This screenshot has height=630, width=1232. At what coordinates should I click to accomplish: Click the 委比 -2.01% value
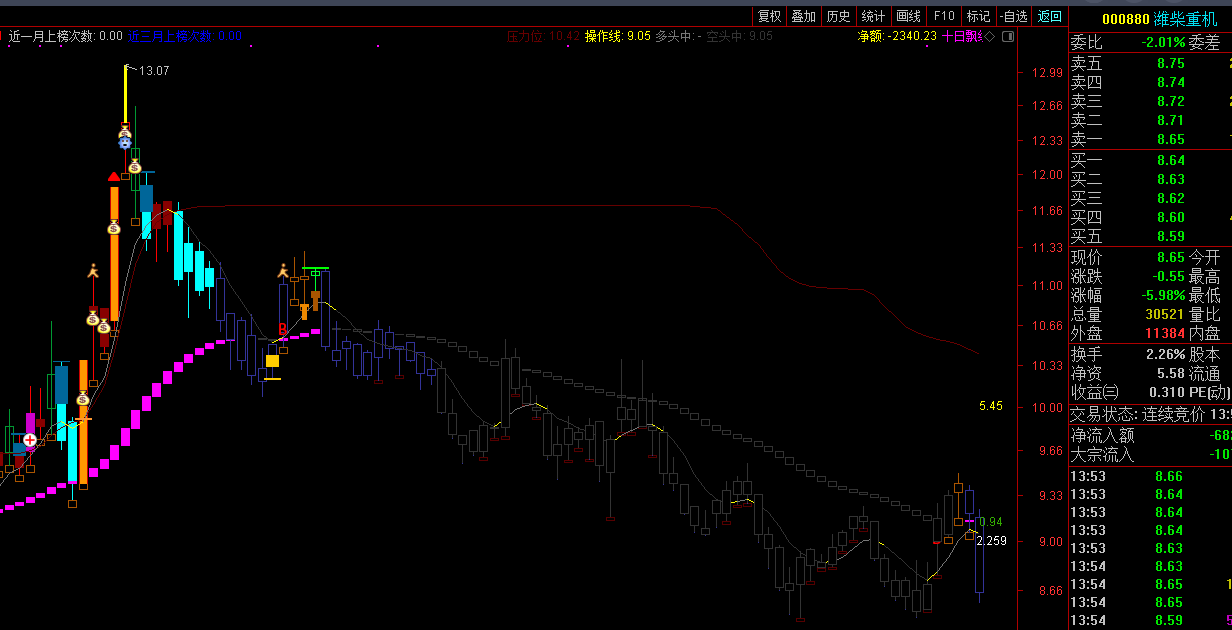(x=1163, y=43)
